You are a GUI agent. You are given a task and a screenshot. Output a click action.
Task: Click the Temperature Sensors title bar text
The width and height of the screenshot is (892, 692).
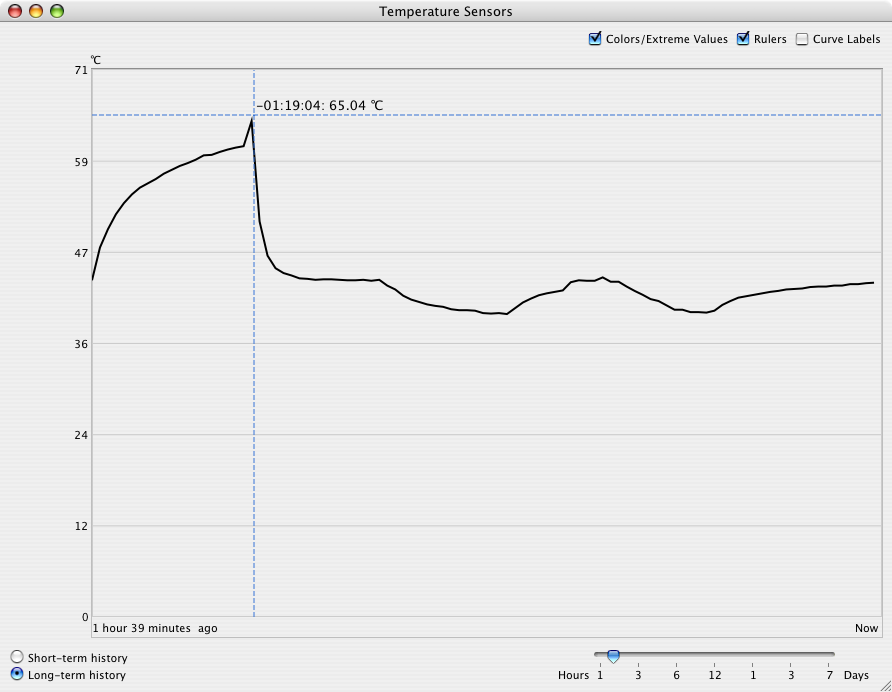446,12
